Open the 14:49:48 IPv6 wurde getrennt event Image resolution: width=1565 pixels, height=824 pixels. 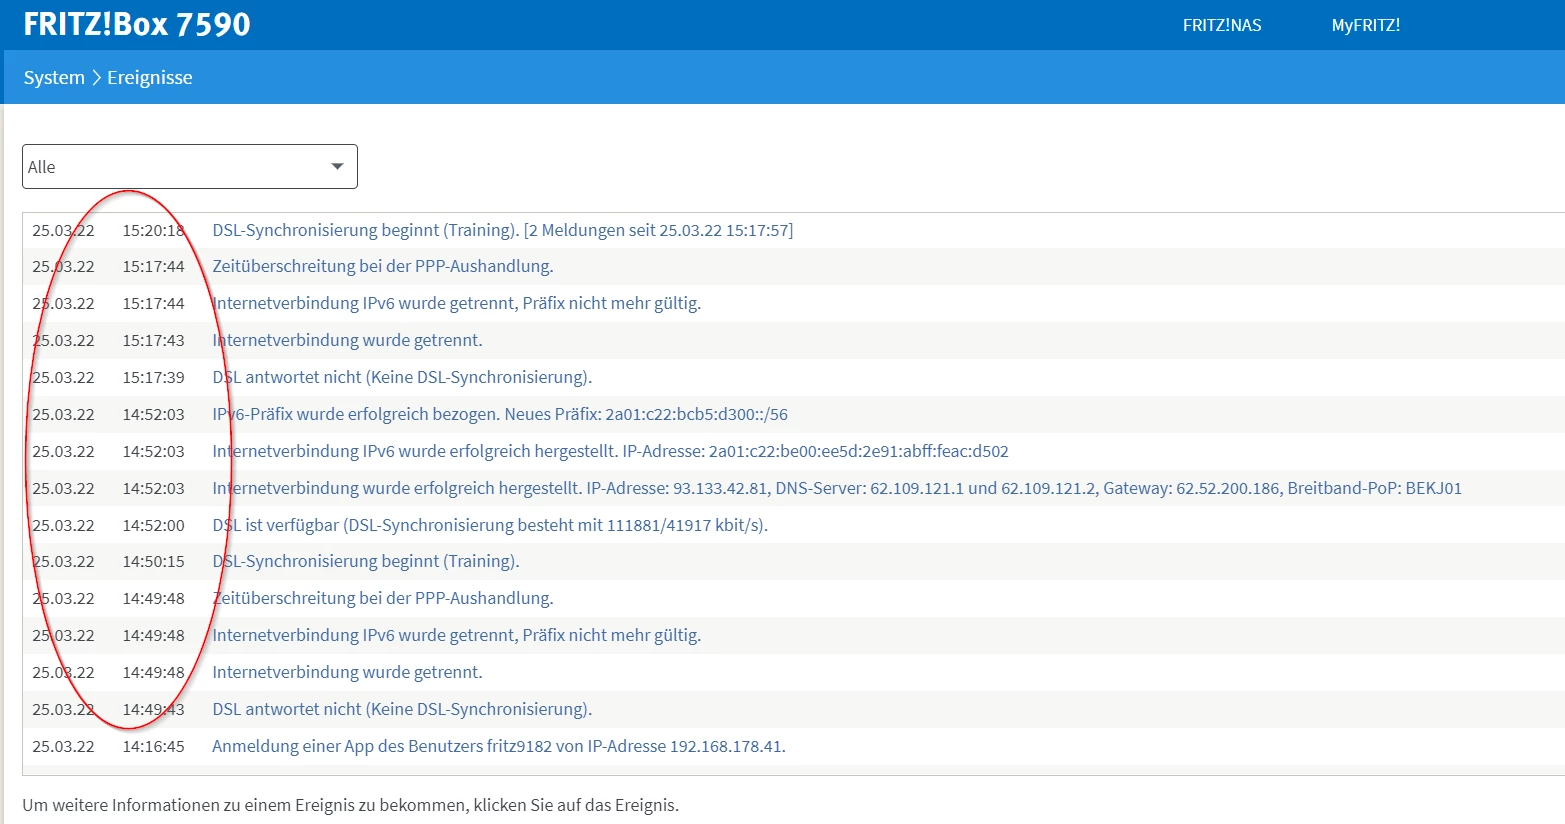[x=457, y=635]
